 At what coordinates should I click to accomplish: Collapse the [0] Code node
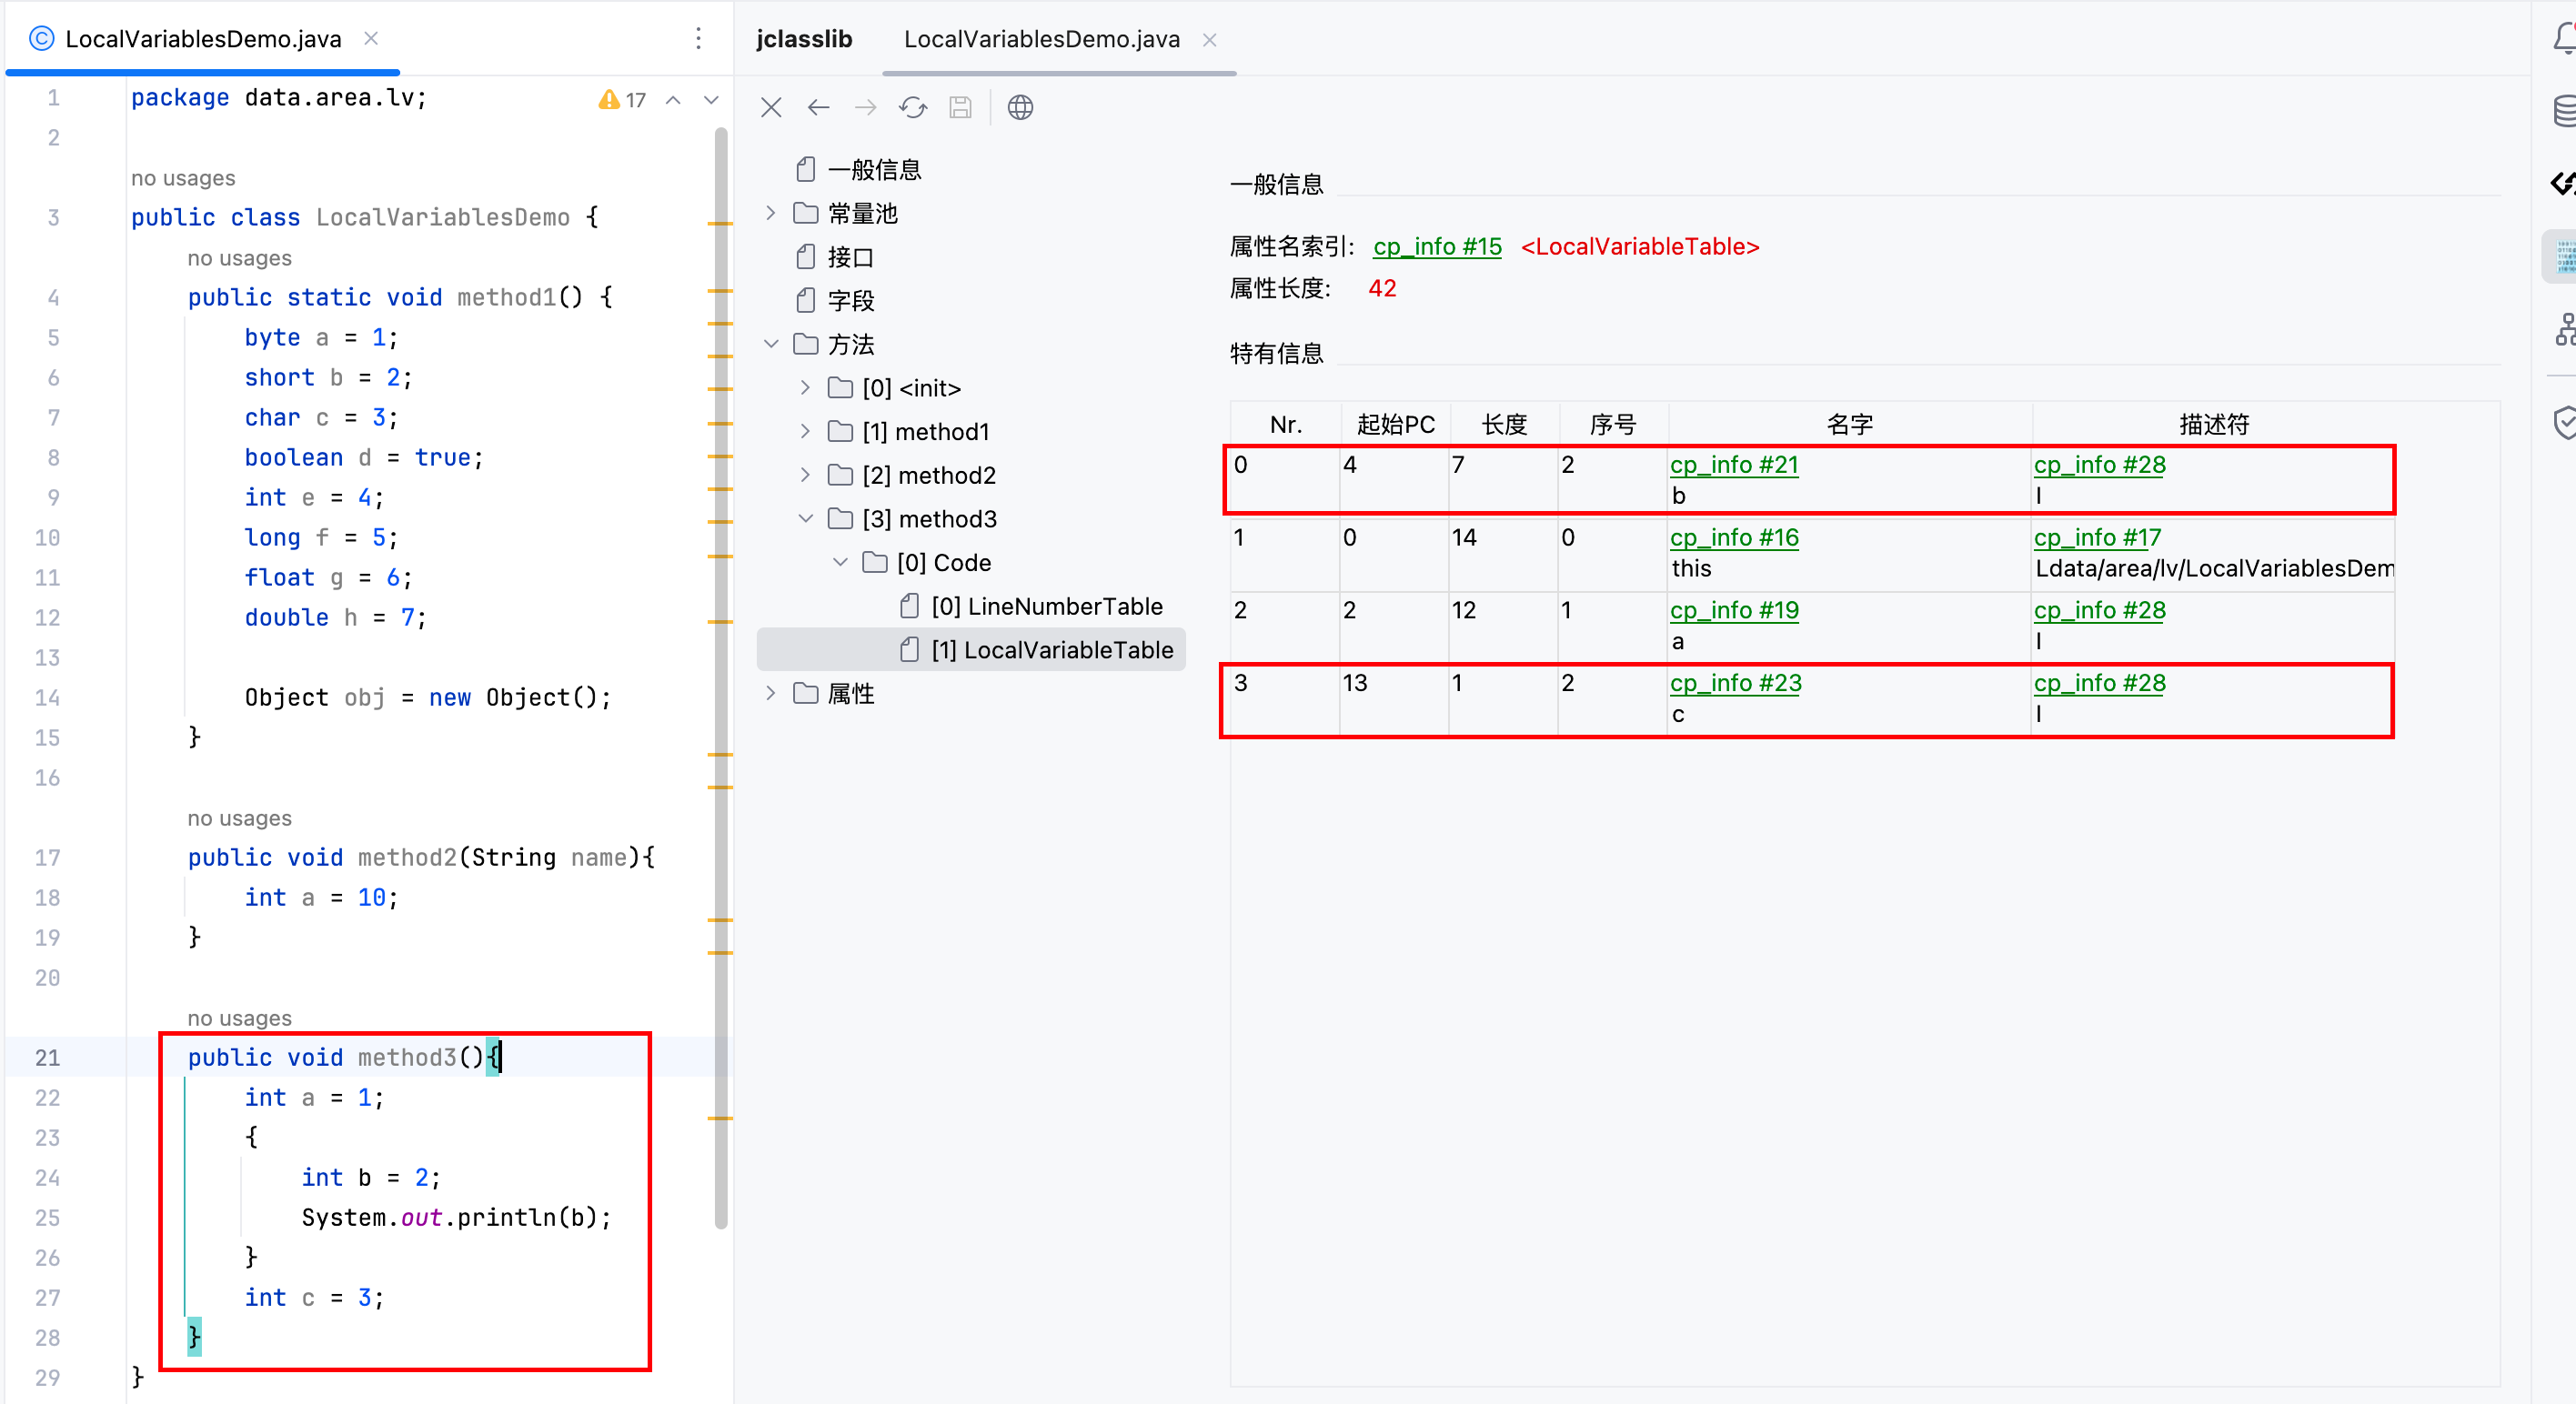coord(840,562)
